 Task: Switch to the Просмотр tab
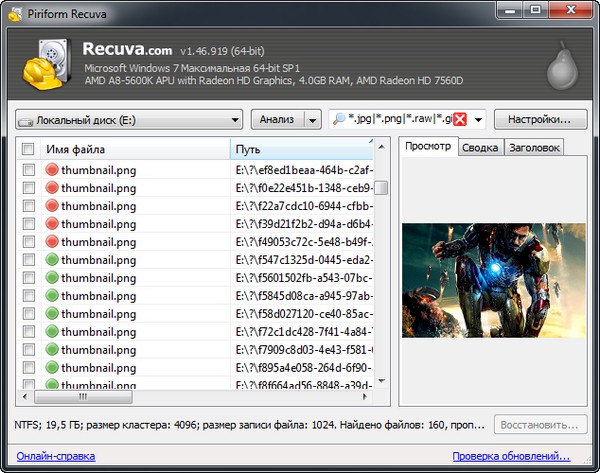tap(428, 147)
